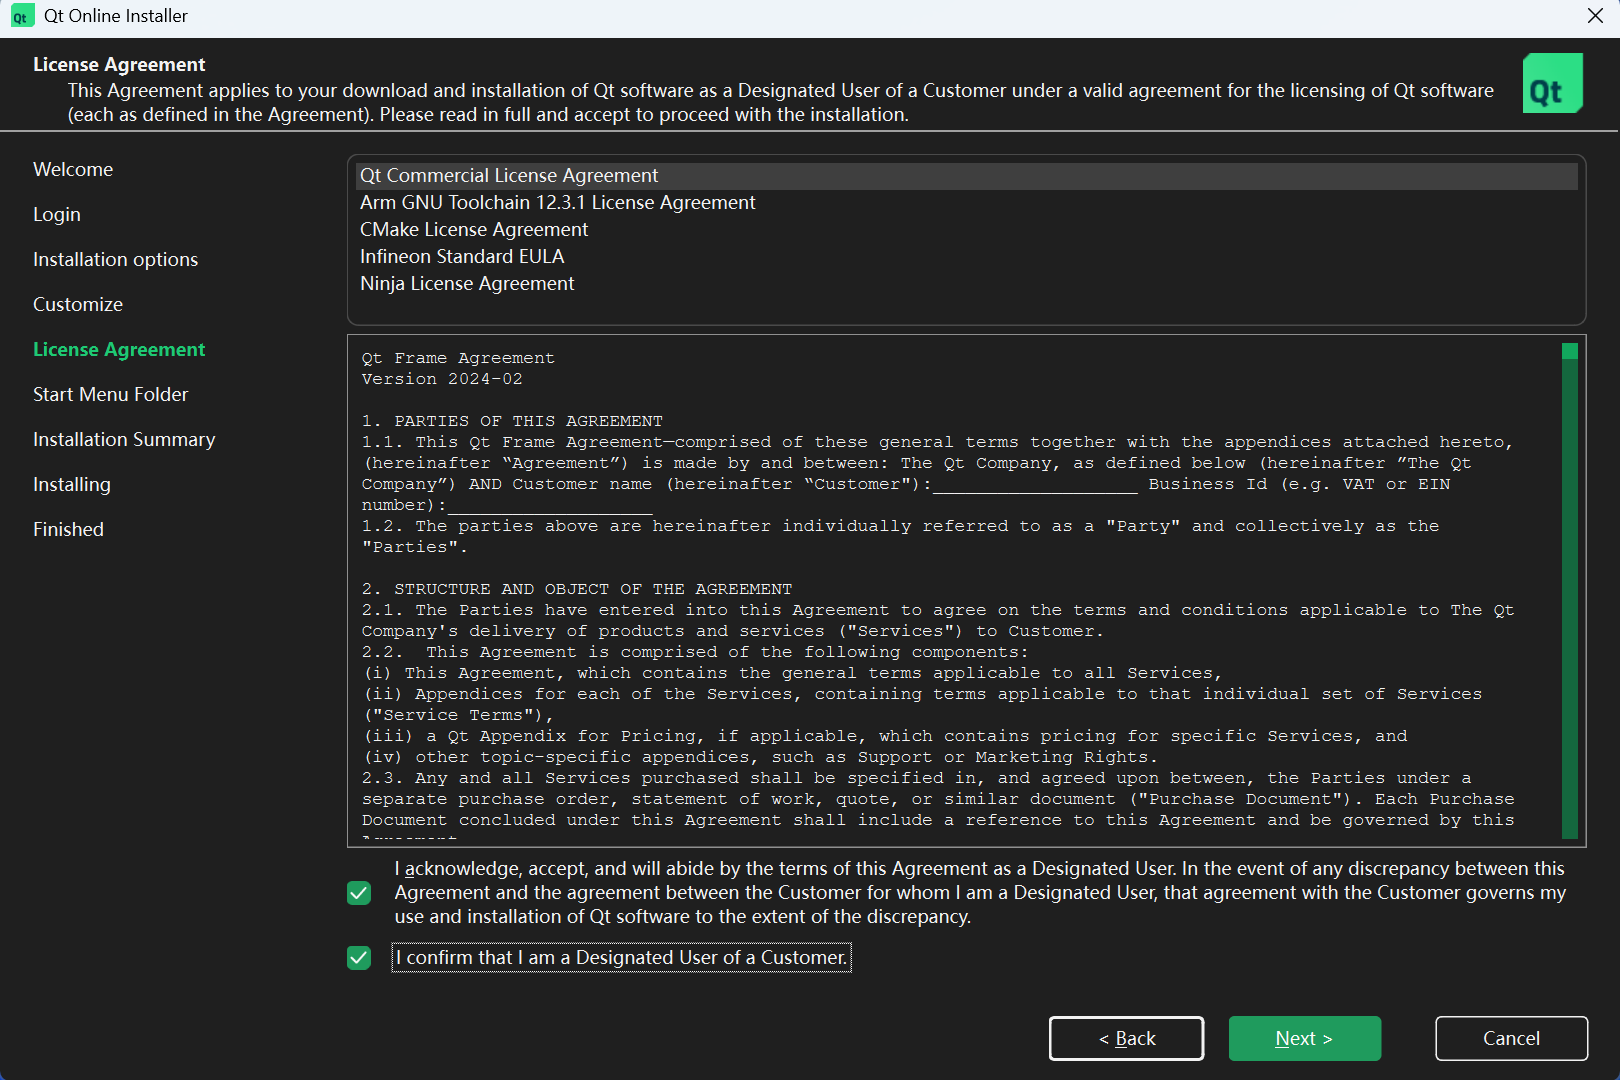Image resolution: width=1620 pixels, height=1080 pixels.
Task: Click the Finished step in sidebar
Action: coord(68,530)
